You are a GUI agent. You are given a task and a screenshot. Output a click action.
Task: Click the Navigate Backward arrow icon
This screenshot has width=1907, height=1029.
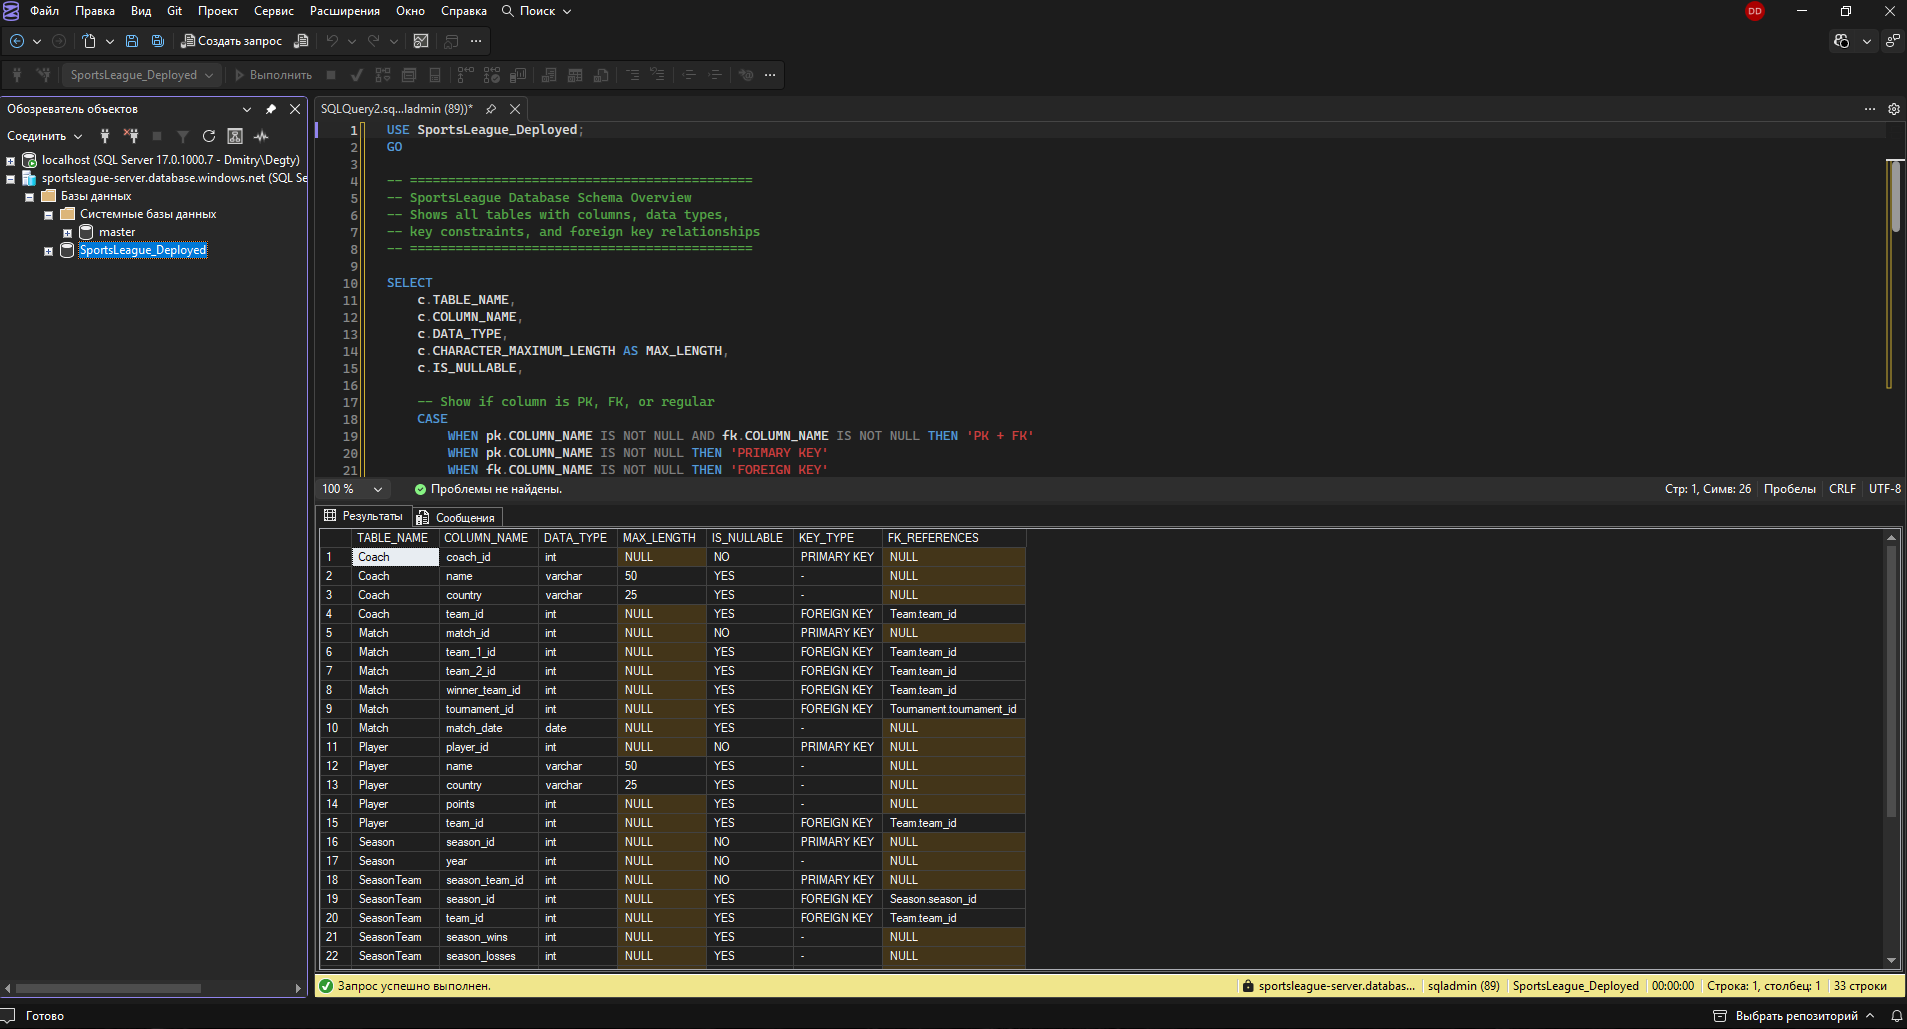pos(17,41)
